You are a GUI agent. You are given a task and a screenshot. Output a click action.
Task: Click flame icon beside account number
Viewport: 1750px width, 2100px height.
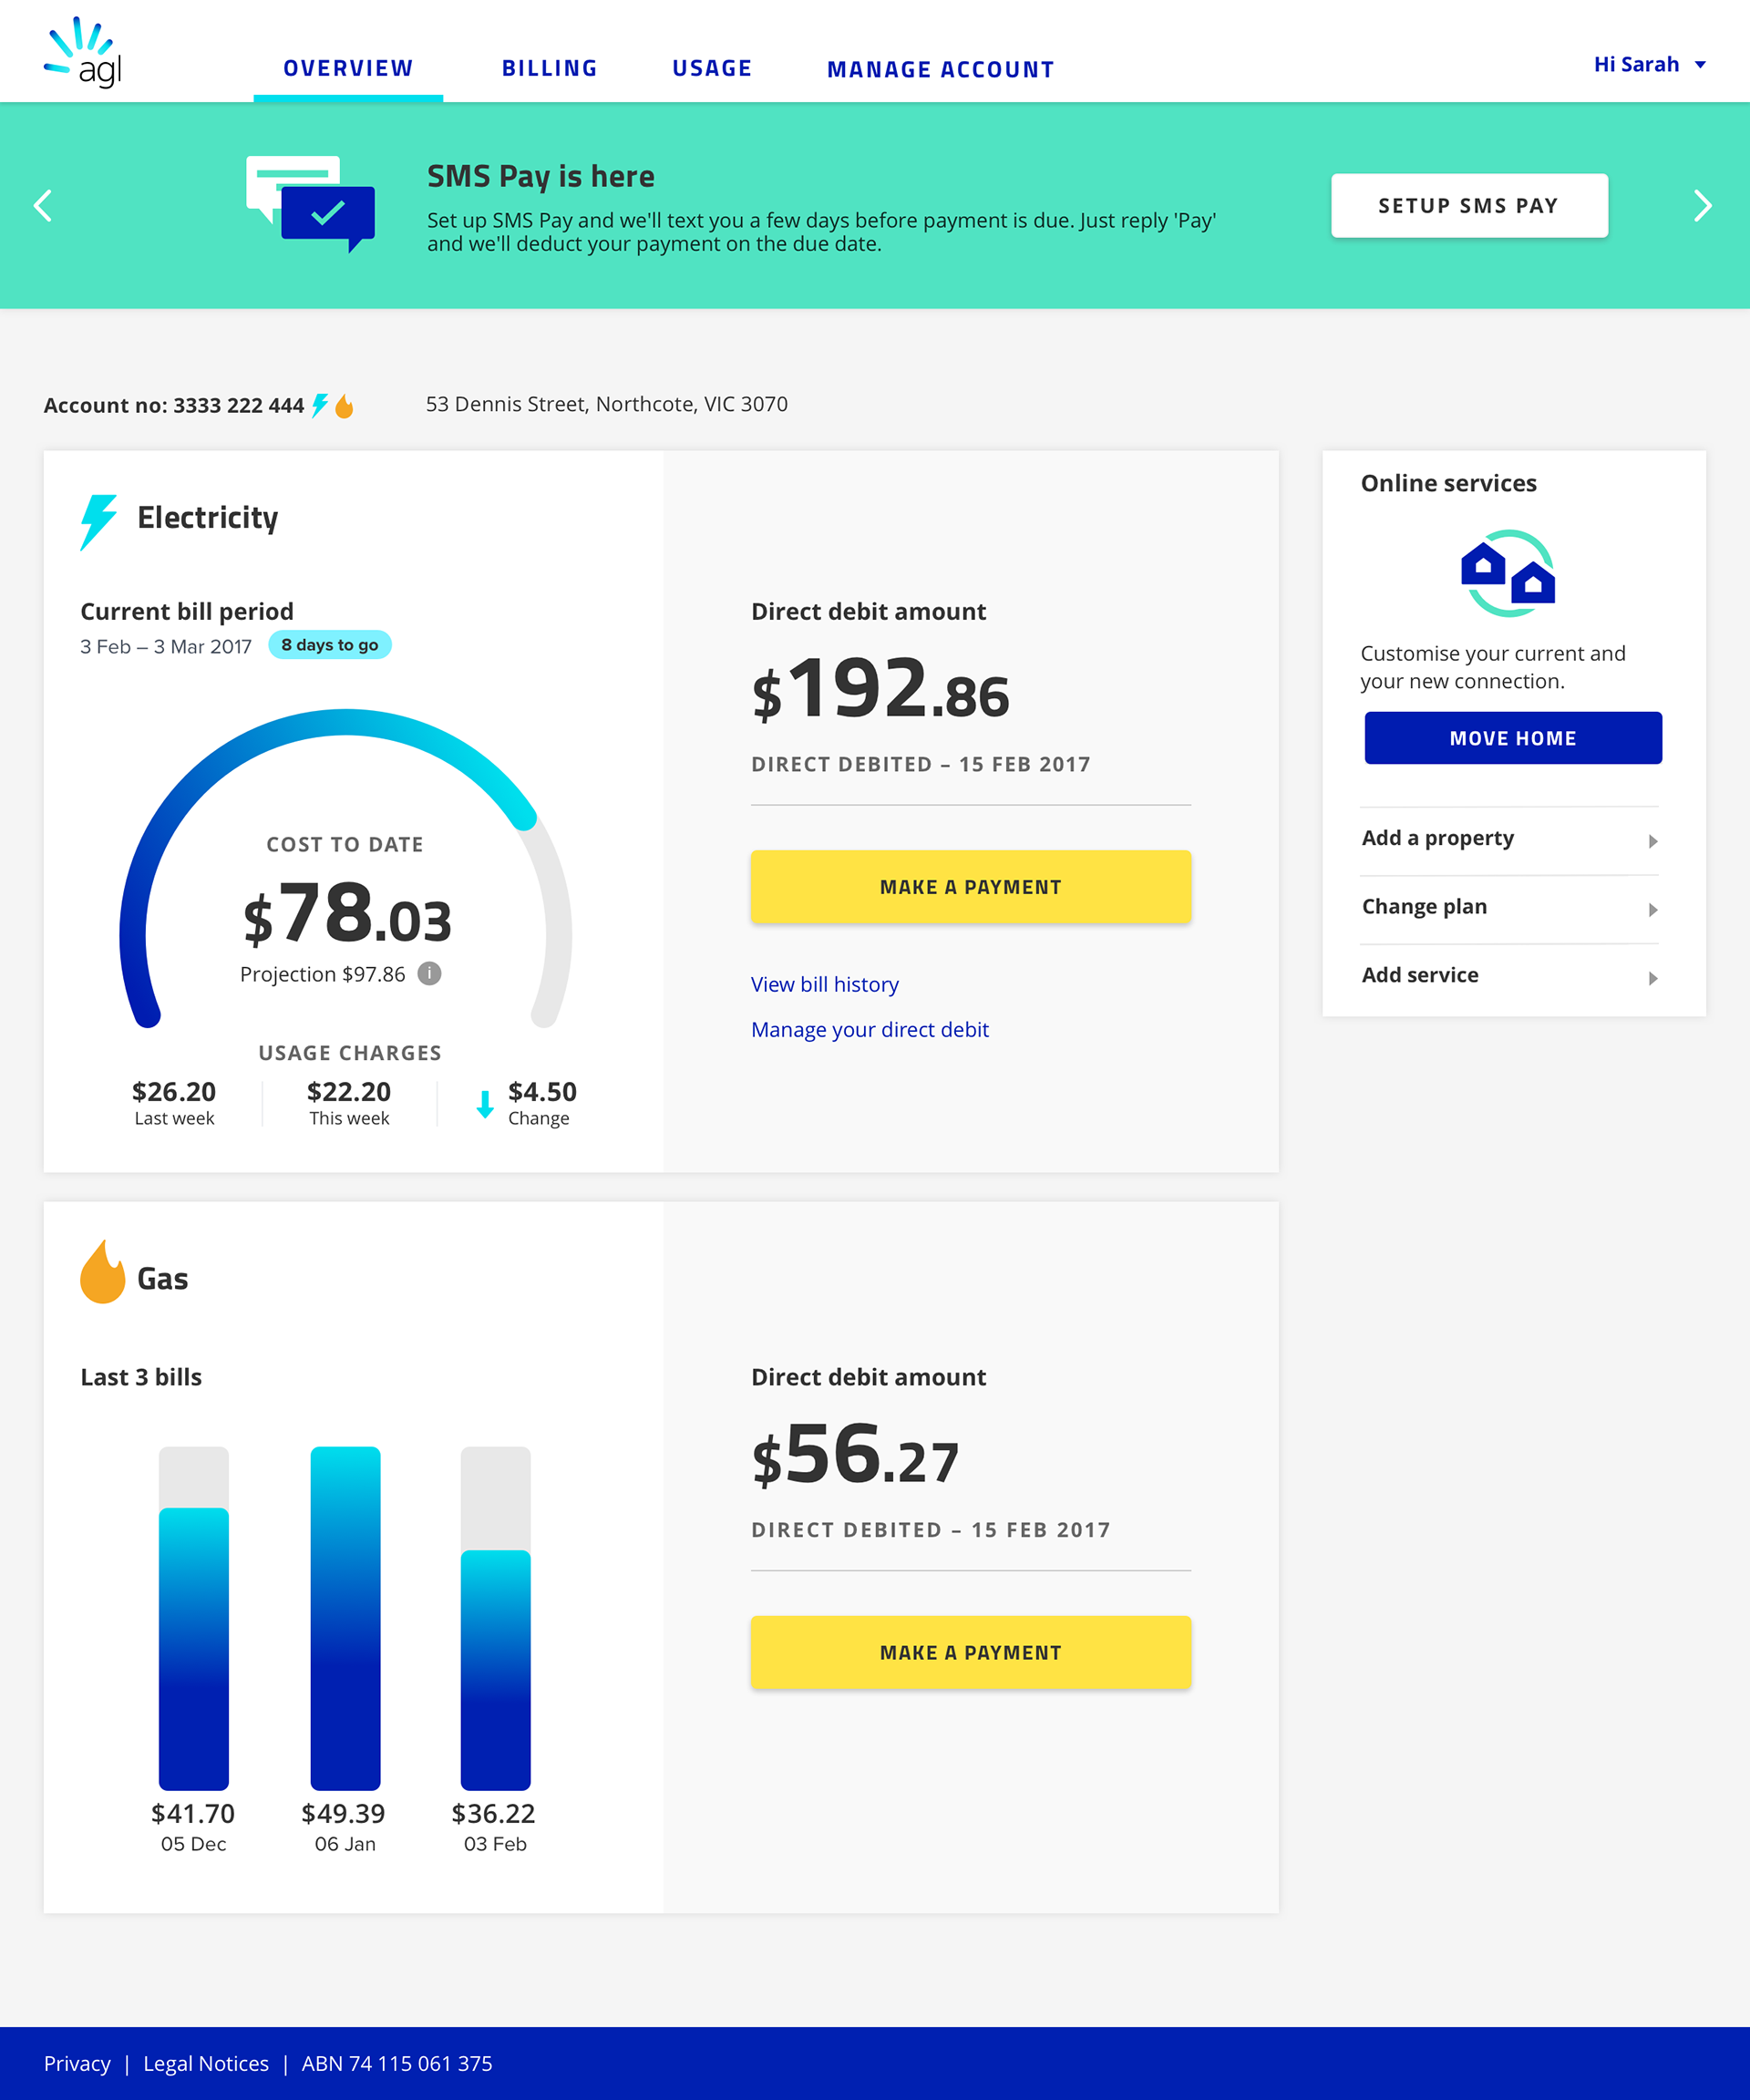(x=344, y=406)
